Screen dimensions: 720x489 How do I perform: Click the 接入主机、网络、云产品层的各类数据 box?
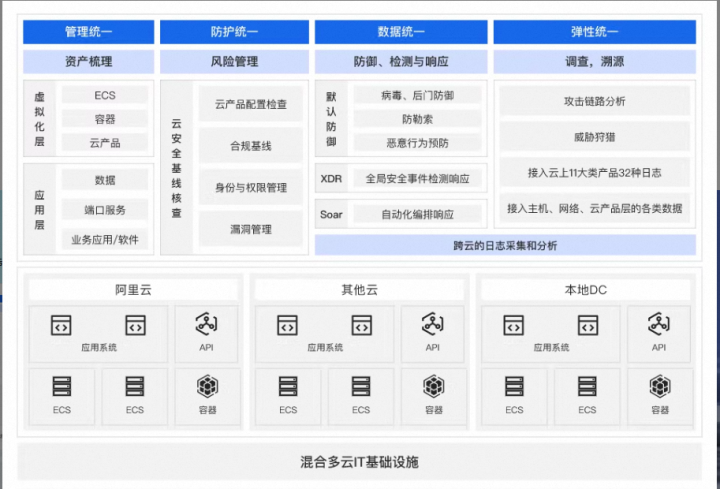(595, 208)
